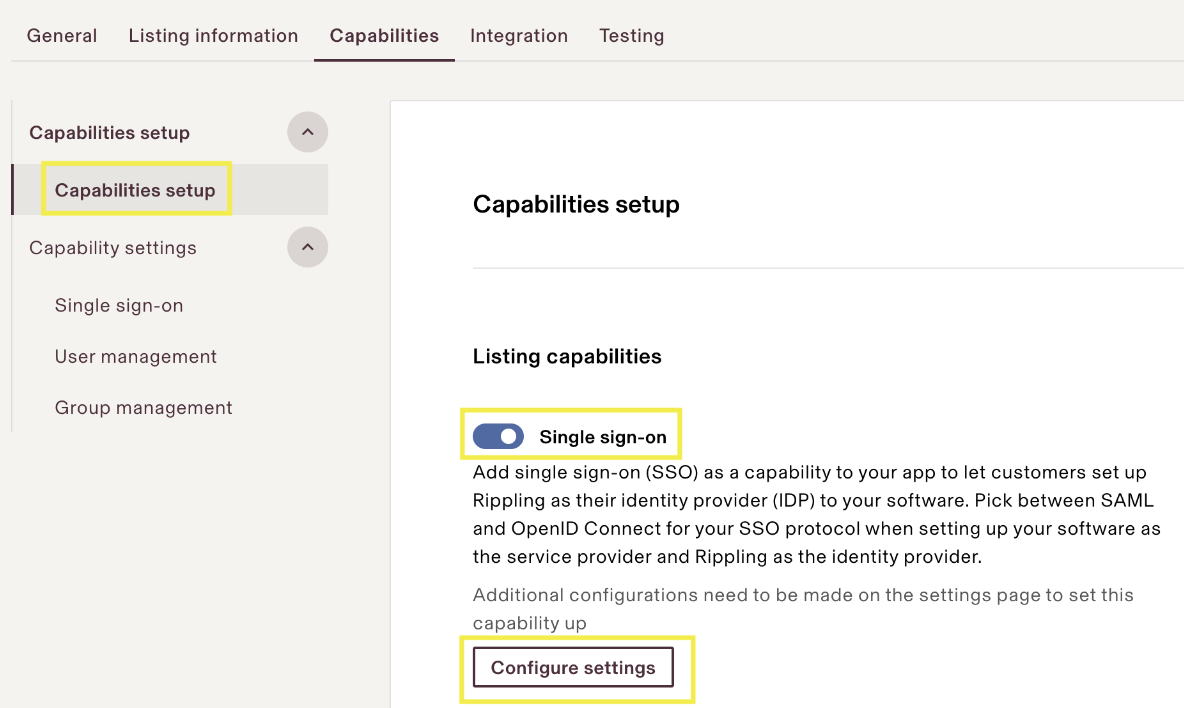Click the Configure settings button
This screenshot has width=1184, height=708.
pyautogui.click(x=573, y=668)
